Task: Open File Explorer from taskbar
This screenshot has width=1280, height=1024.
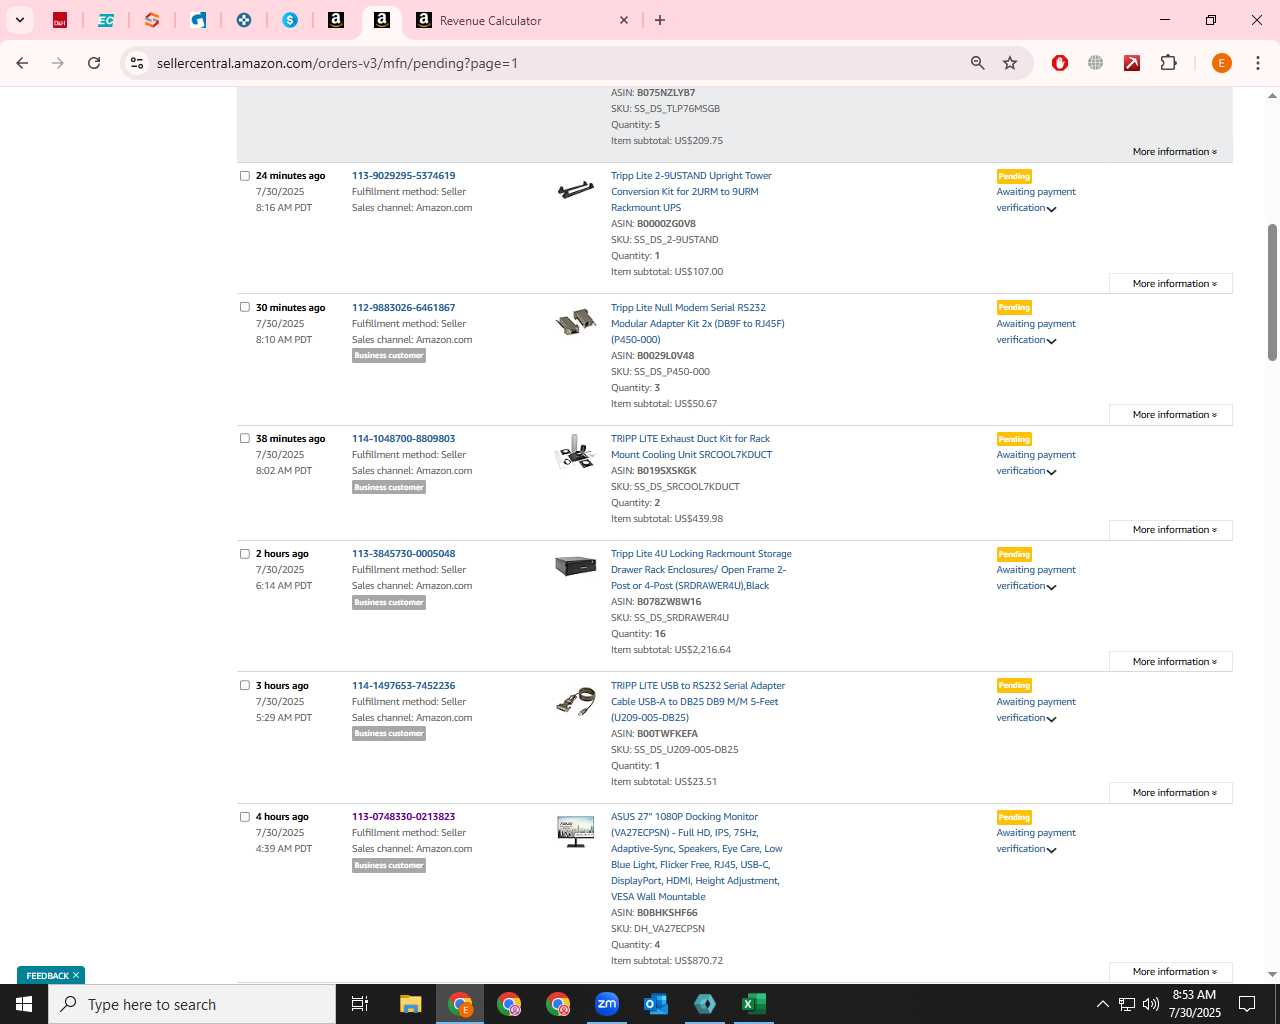Action: (x=411, y=1004)
